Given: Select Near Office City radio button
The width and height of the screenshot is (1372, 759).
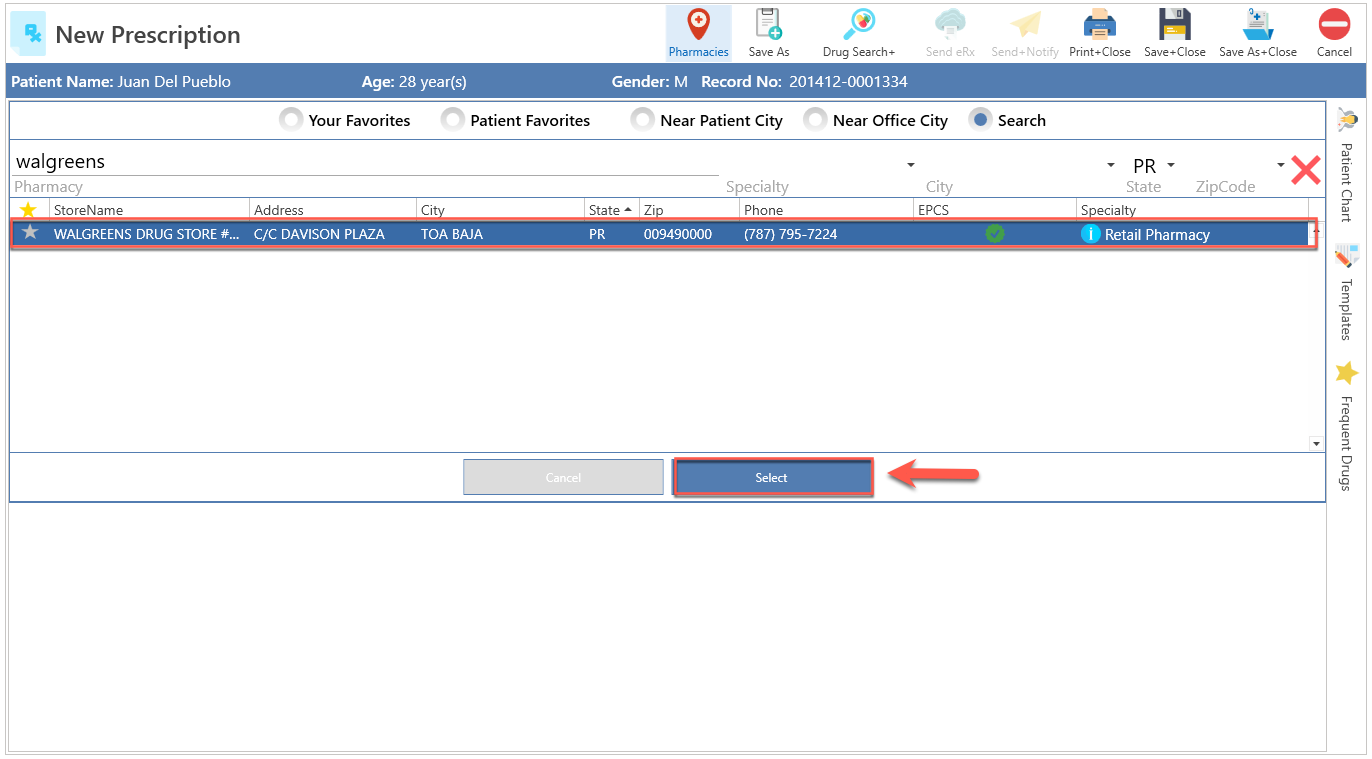Looking at the screenshot, I should (x=815, y=120).
